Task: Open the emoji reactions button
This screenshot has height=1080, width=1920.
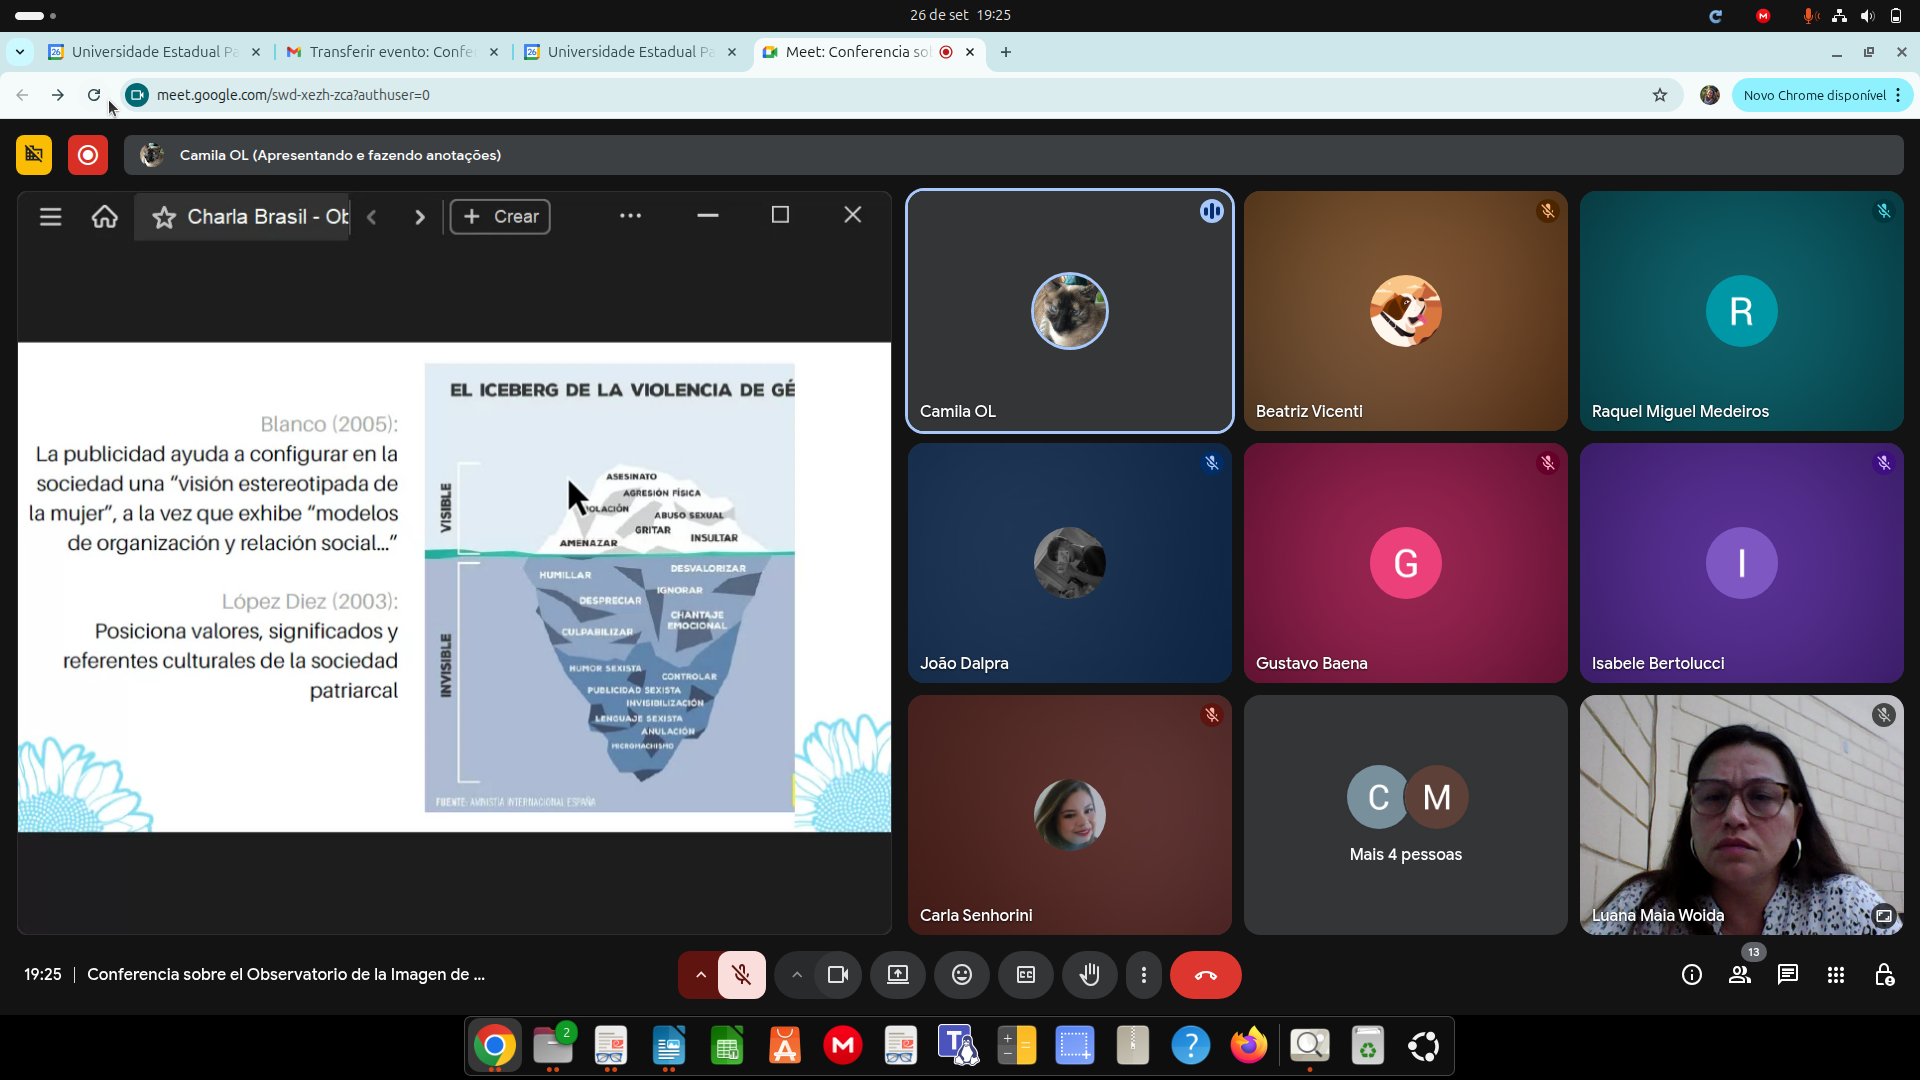Action: coord(961,975)
